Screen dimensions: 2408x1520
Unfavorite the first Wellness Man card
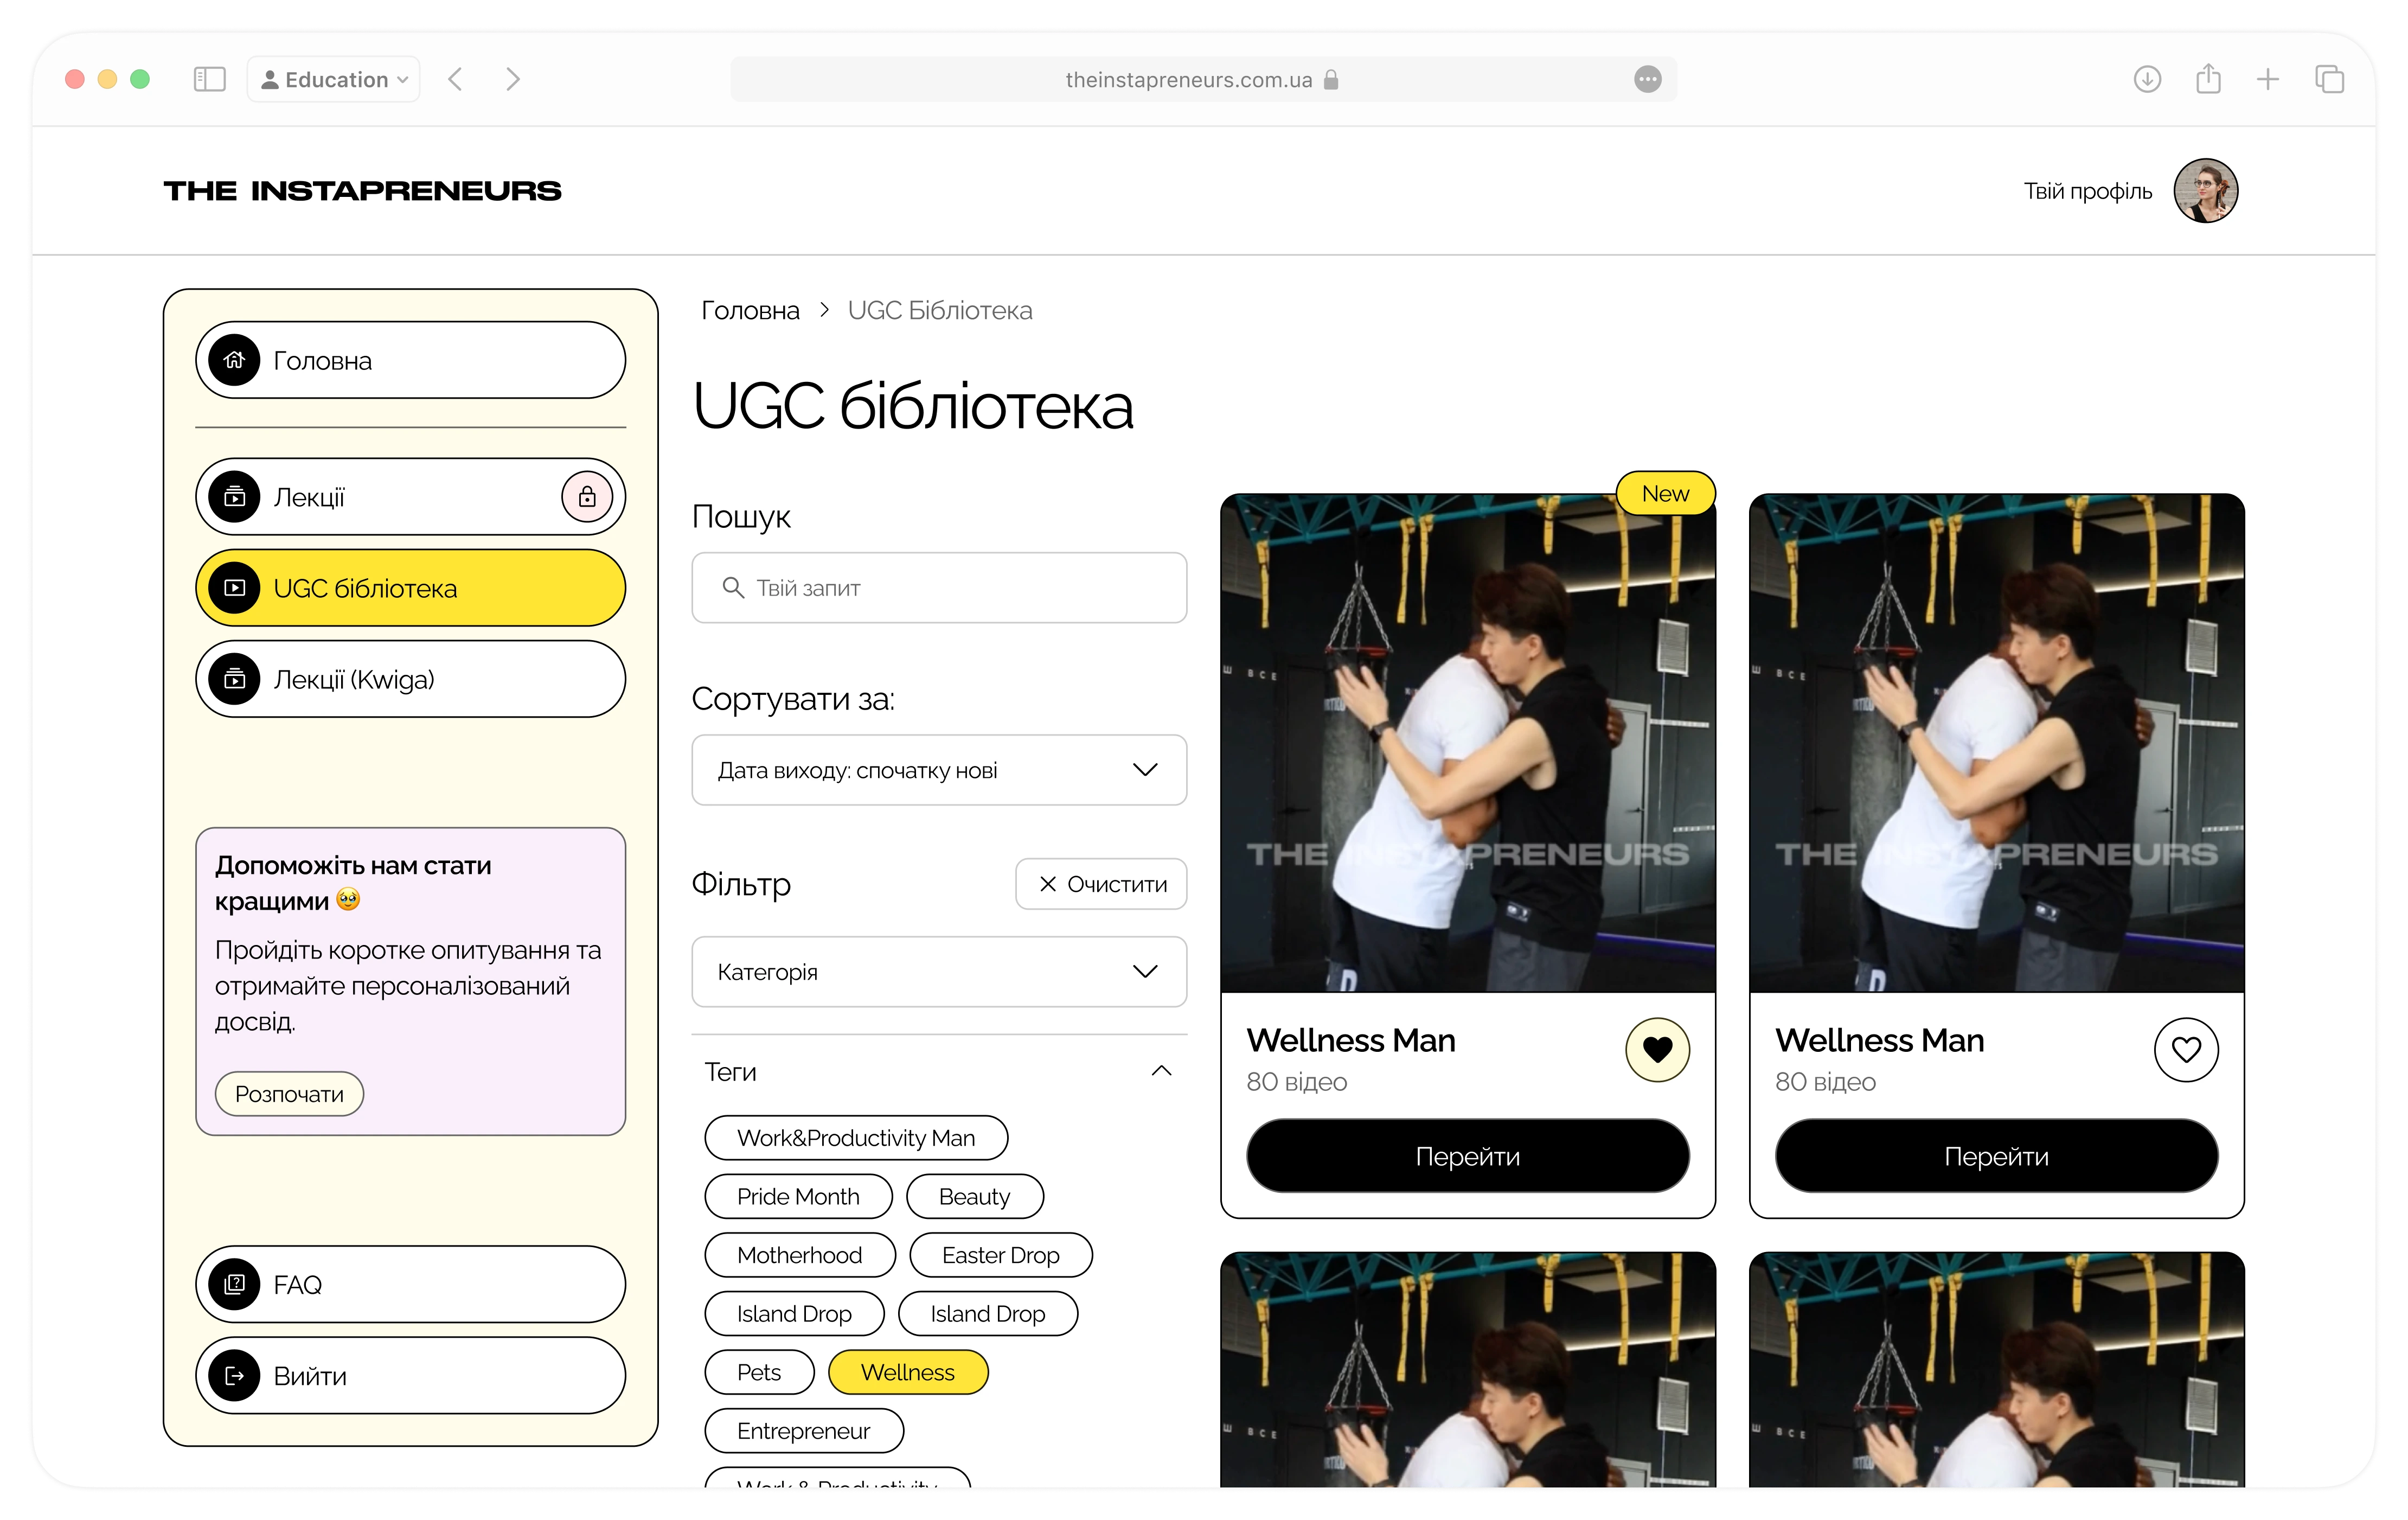tap(1657, 1049)
